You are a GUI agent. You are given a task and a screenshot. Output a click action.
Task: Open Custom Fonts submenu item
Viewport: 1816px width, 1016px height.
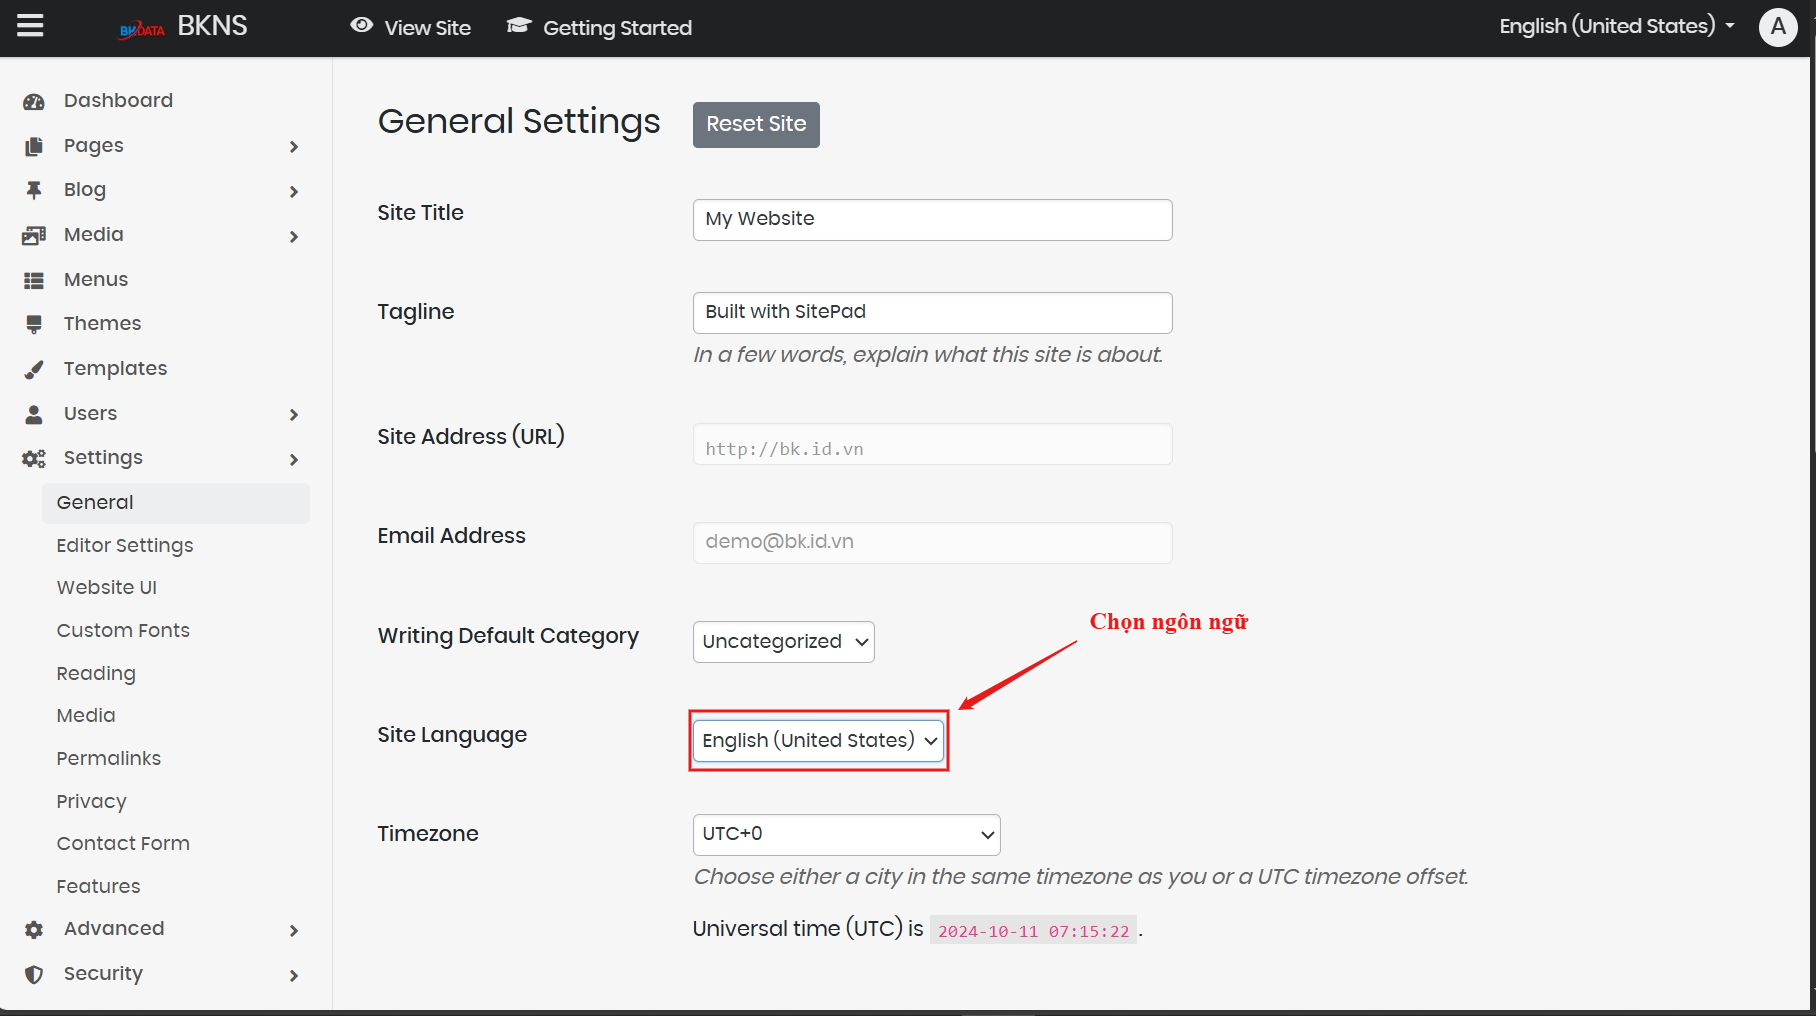tap(123, 630)
